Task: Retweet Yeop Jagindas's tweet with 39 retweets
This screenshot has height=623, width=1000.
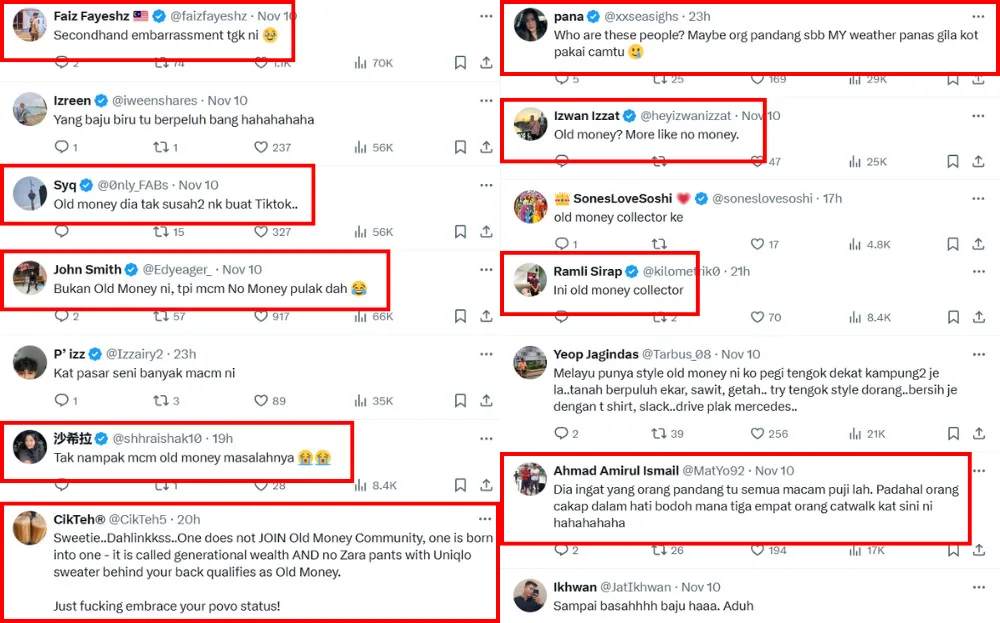Action: [x=659, y=433]
